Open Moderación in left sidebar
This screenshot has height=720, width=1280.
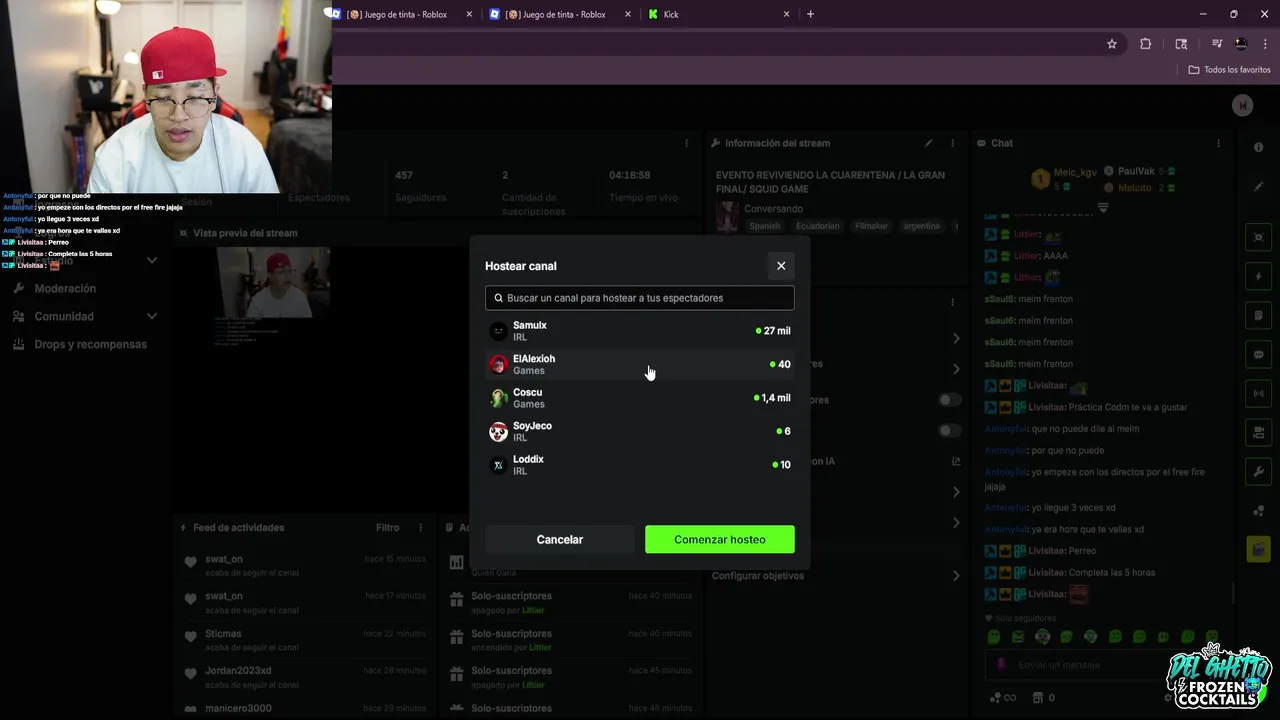(65, 288)
